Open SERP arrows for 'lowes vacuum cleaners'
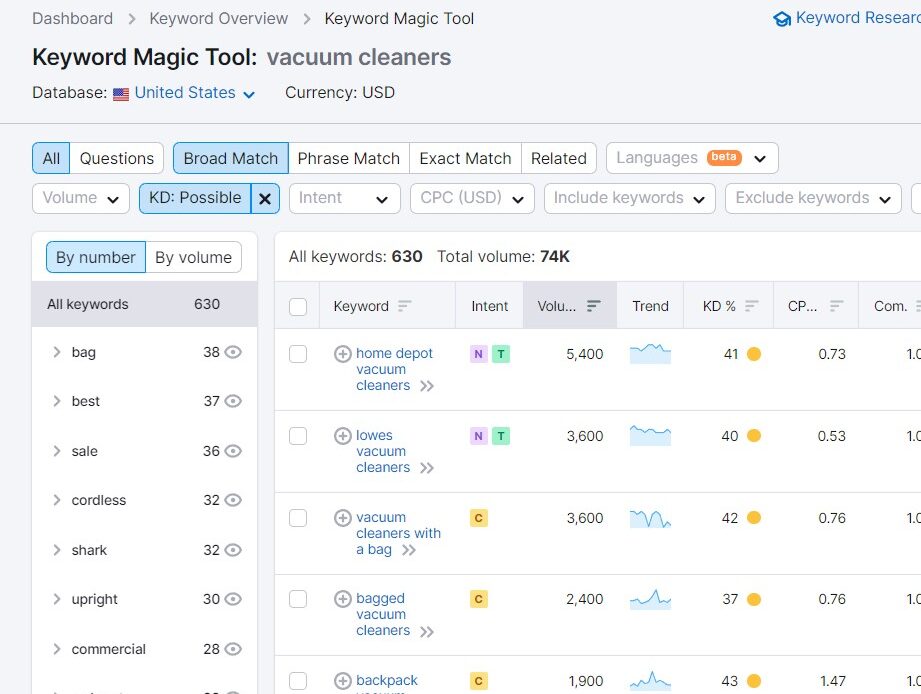The width and height of the screenshot is (921, 694). tap(427, 468)
